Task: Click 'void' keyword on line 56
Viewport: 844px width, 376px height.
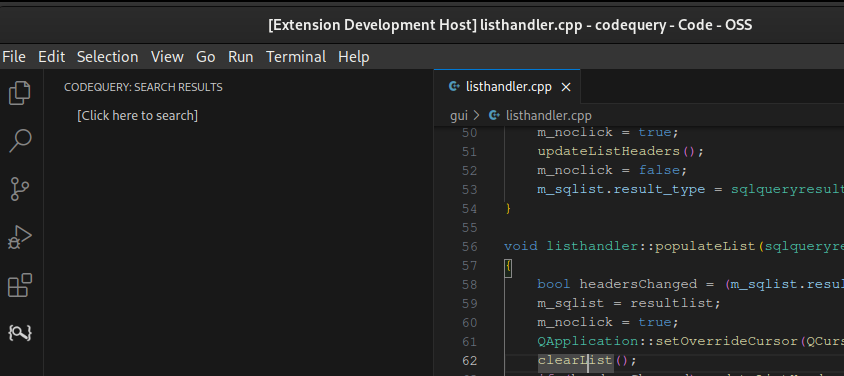Action: [x=521, y=246]
